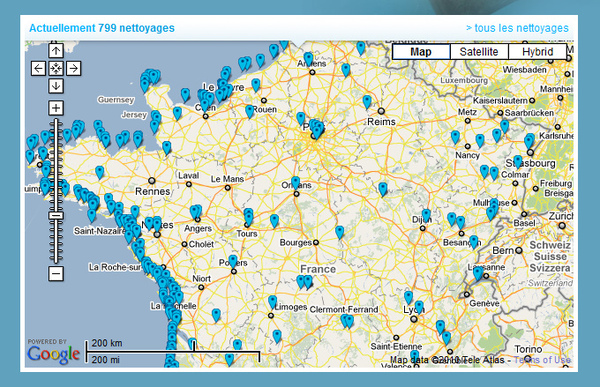Click the Saint-Etienne city label
Image resolution: width=600 pixels, height=387 pixels.
point(396,346)
